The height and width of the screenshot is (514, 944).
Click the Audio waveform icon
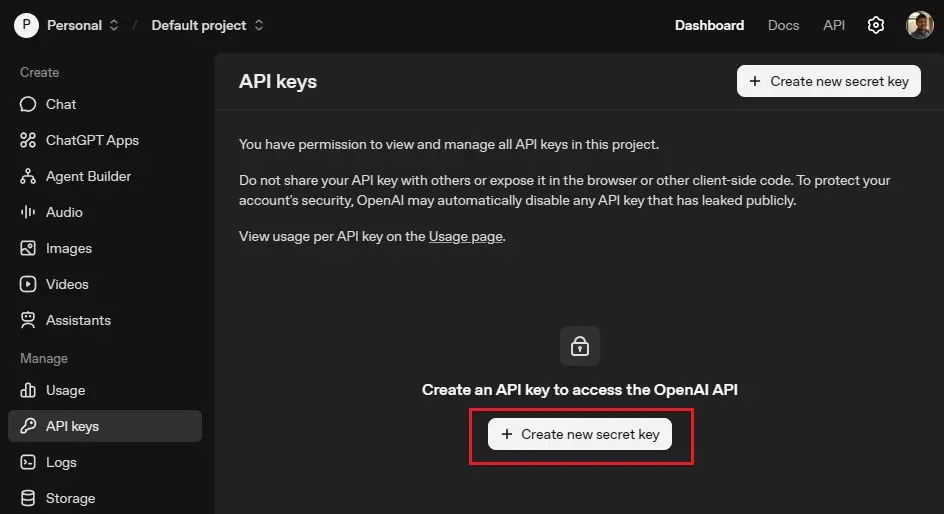(x=28, y=212)
